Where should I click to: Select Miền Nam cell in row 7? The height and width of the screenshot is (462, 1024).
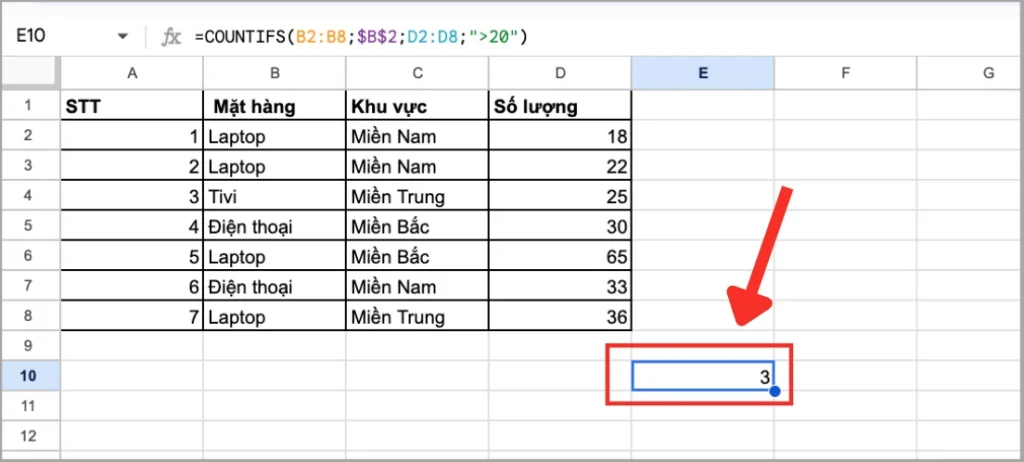click(x=417, y=286)
